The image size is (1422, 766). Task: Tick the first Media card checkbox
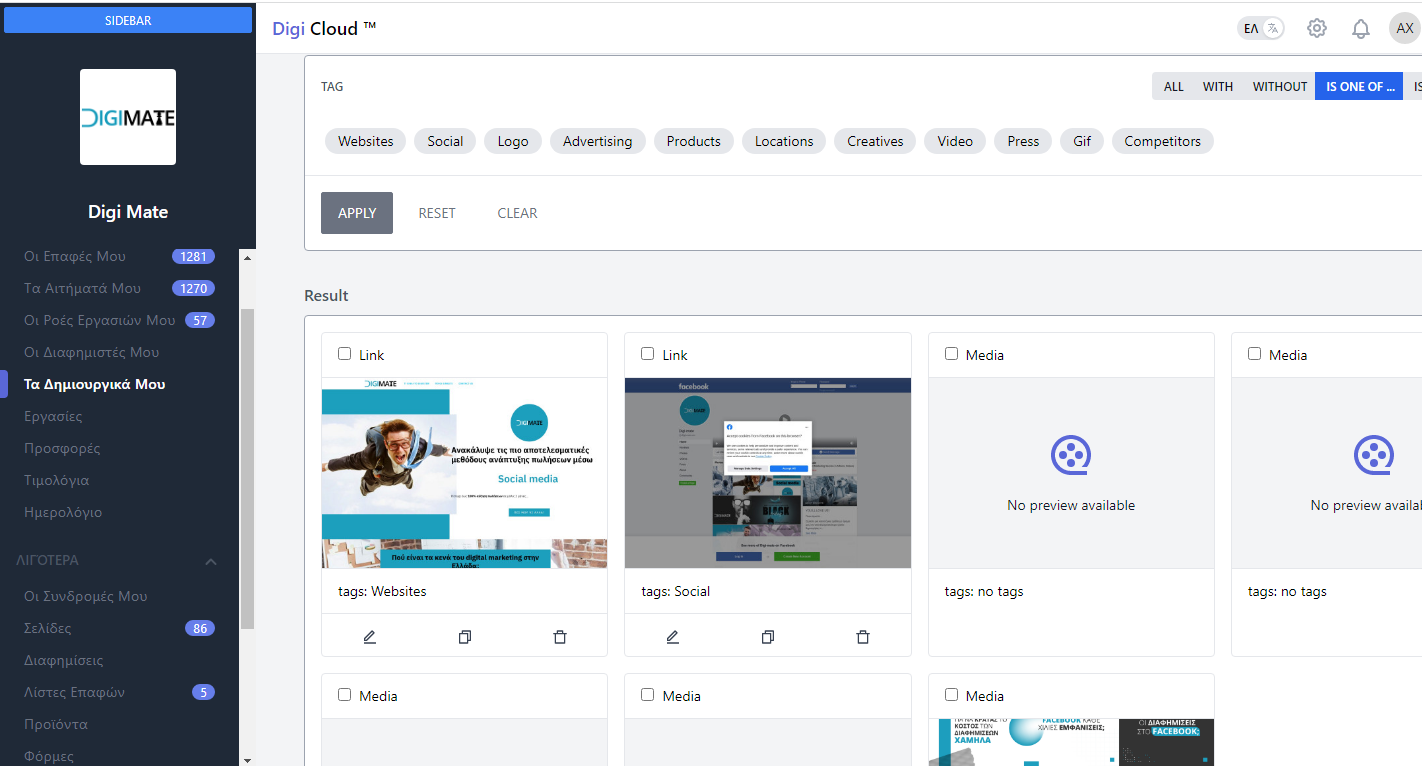[952, 354]
